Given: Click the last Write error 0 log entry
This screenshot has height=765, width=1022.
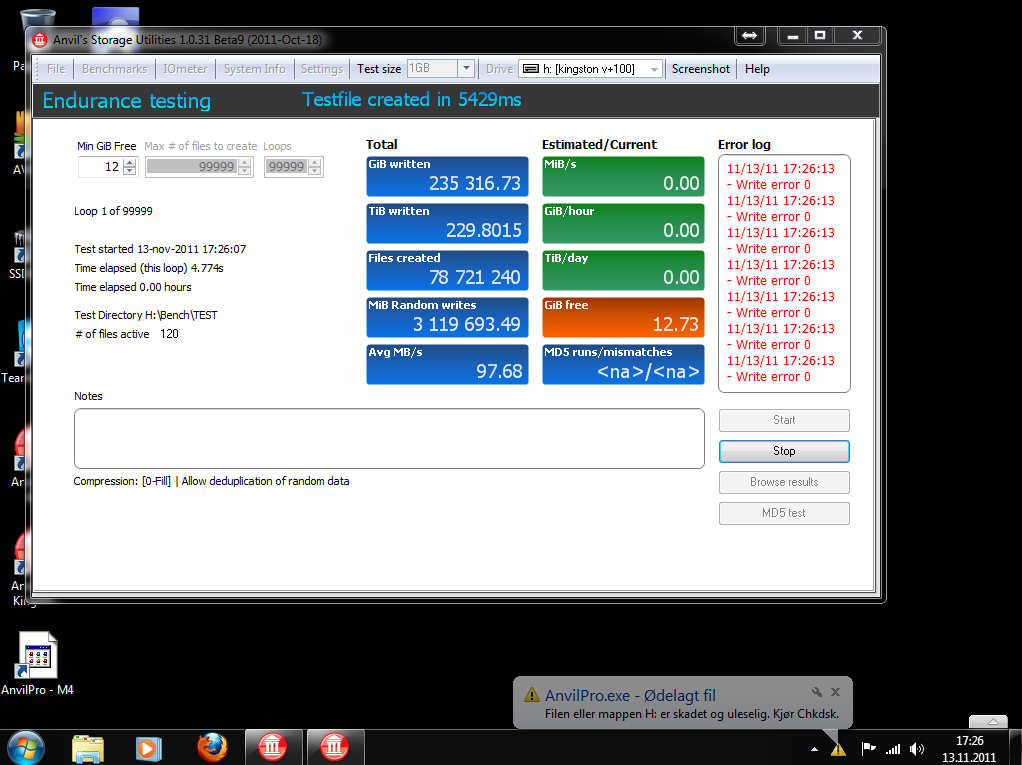Looking at the screenshot, I should (768, 377).
